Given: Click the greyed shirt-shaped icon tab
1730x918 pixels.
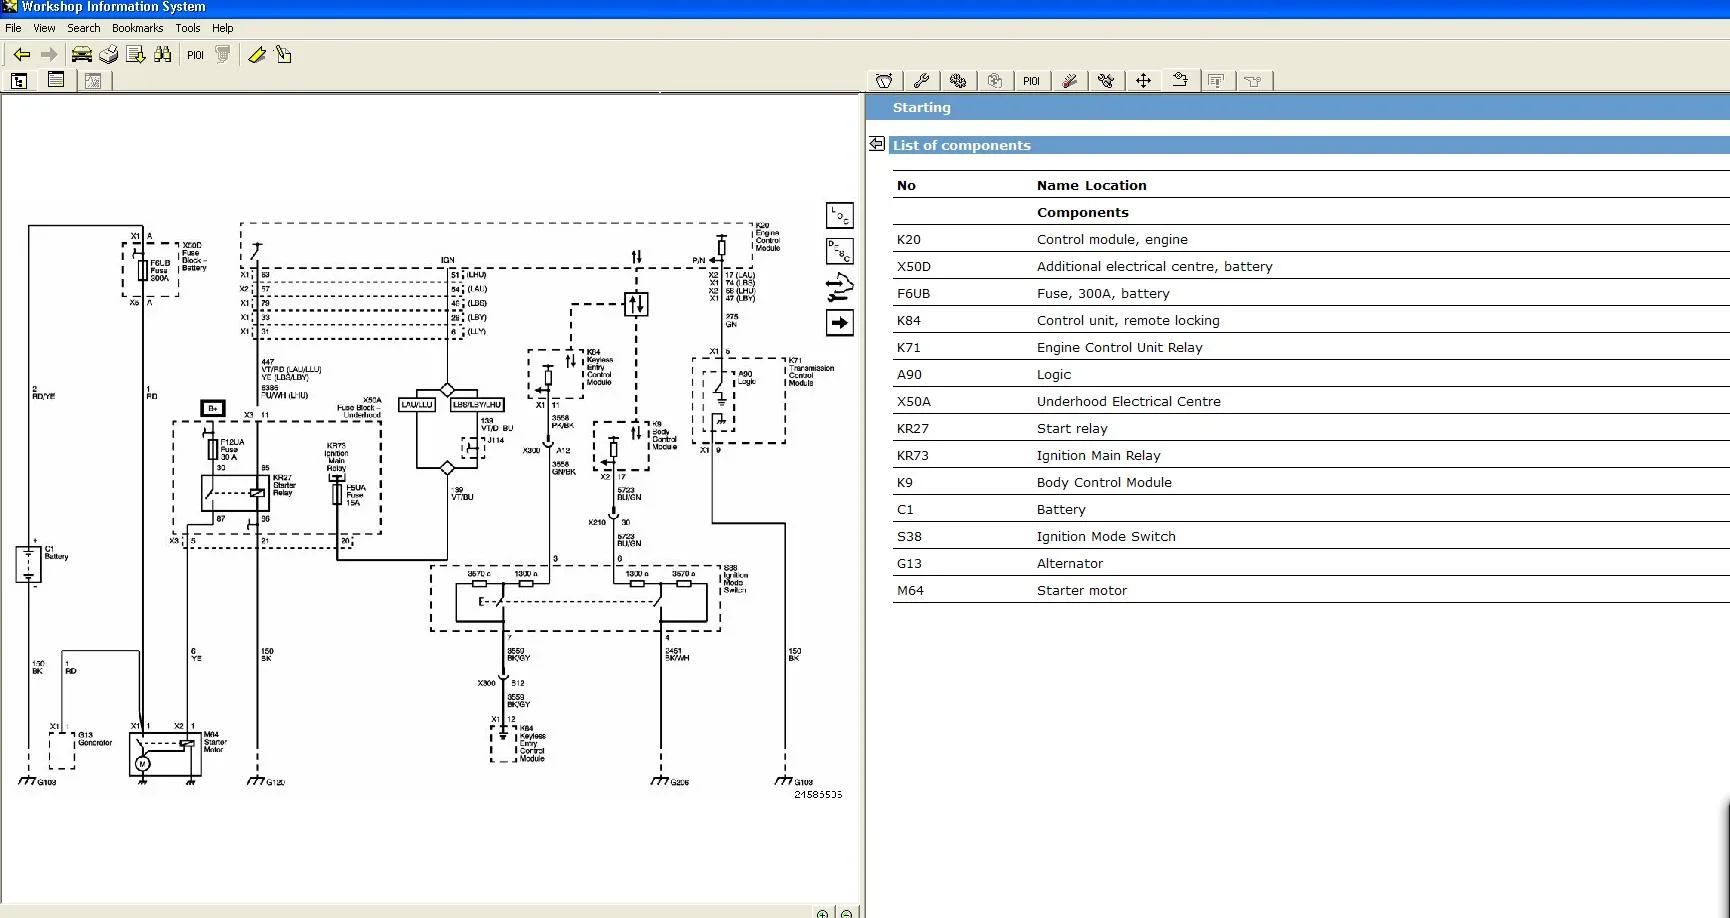Looking at the screenshot, I should (x=1254, y=81).
